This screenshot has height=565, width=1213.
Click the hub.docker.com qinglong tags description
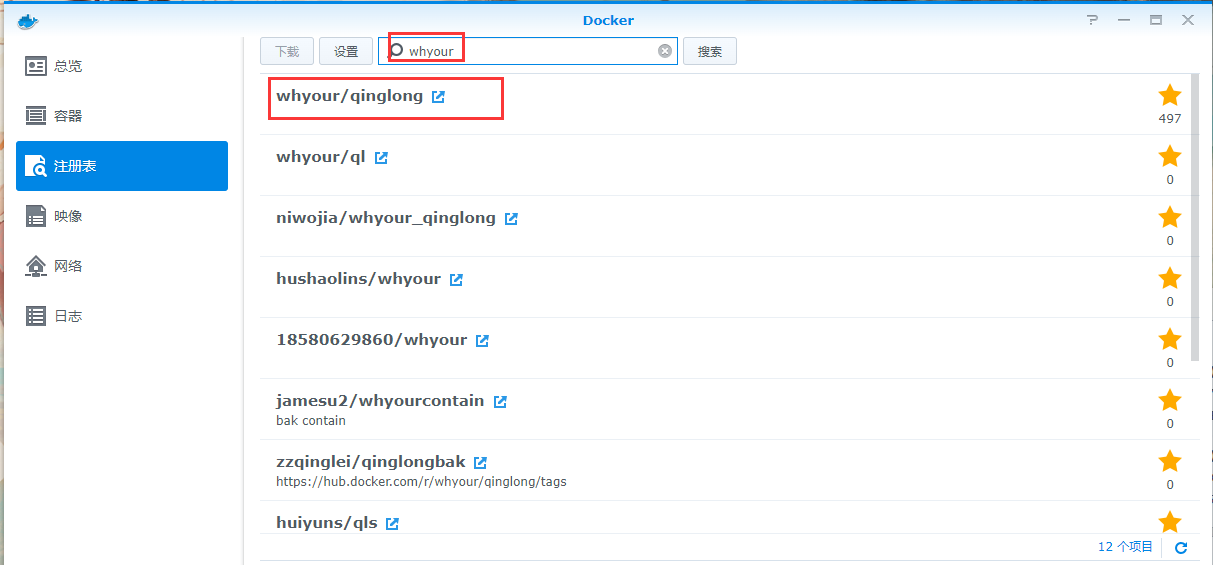pos(421,482)
